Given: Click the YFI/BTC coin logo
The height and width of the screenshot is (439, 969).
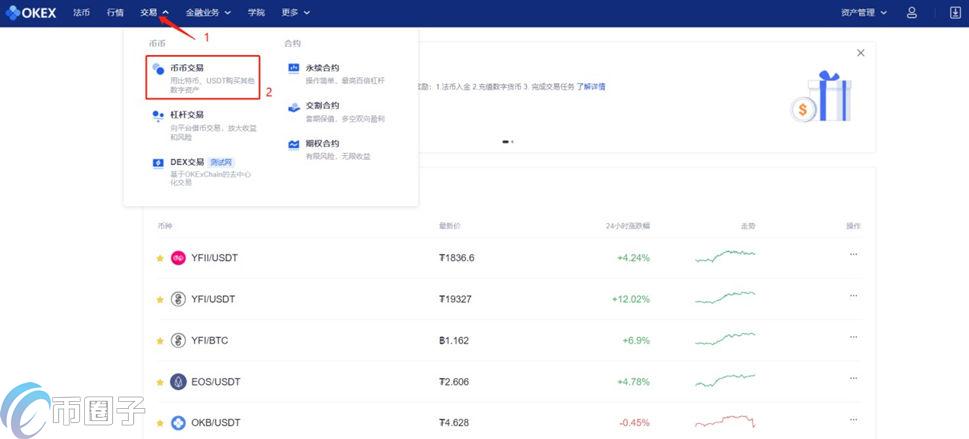Looking at the screenshot, I should click(x=178, y=341).
